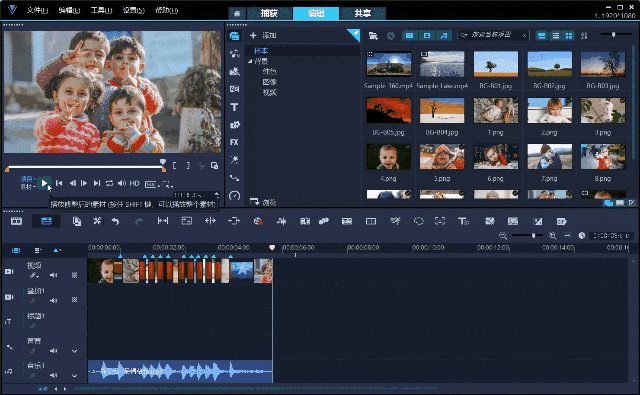Open the Sound/Audio library sidebar icon
Viewport: 640px width, 395px height.
[x=234, y=53]
